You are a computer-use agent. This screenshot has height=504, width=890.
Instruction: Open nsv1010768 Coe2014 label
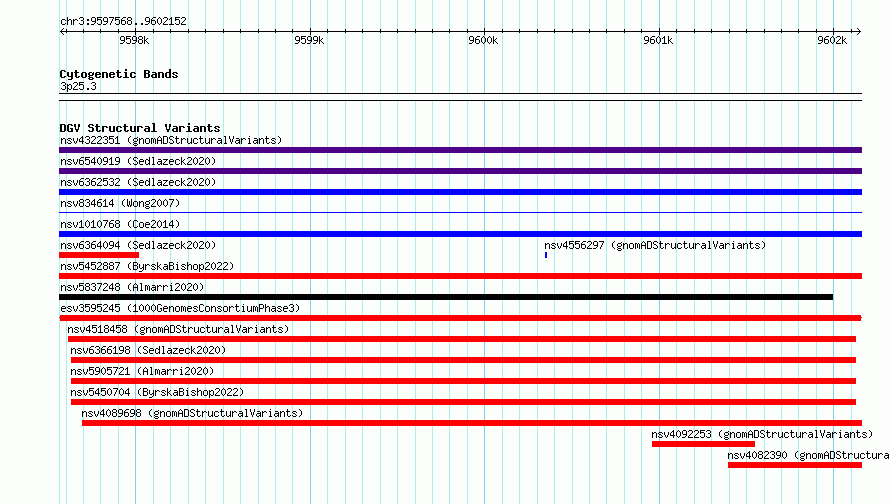pyautogui.click(x=120, y=224)
